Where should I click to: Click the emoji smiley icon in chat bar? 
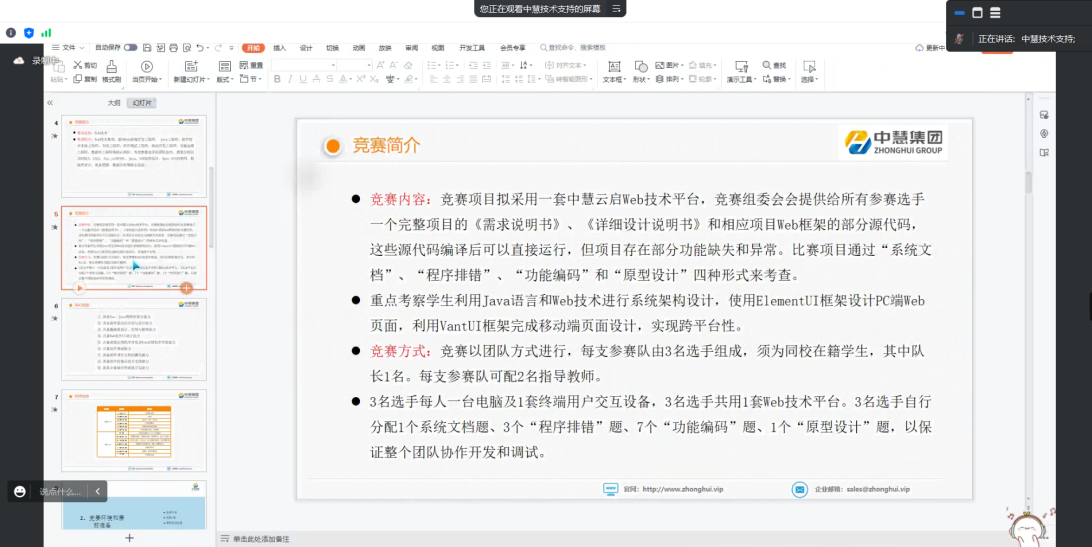20,491
